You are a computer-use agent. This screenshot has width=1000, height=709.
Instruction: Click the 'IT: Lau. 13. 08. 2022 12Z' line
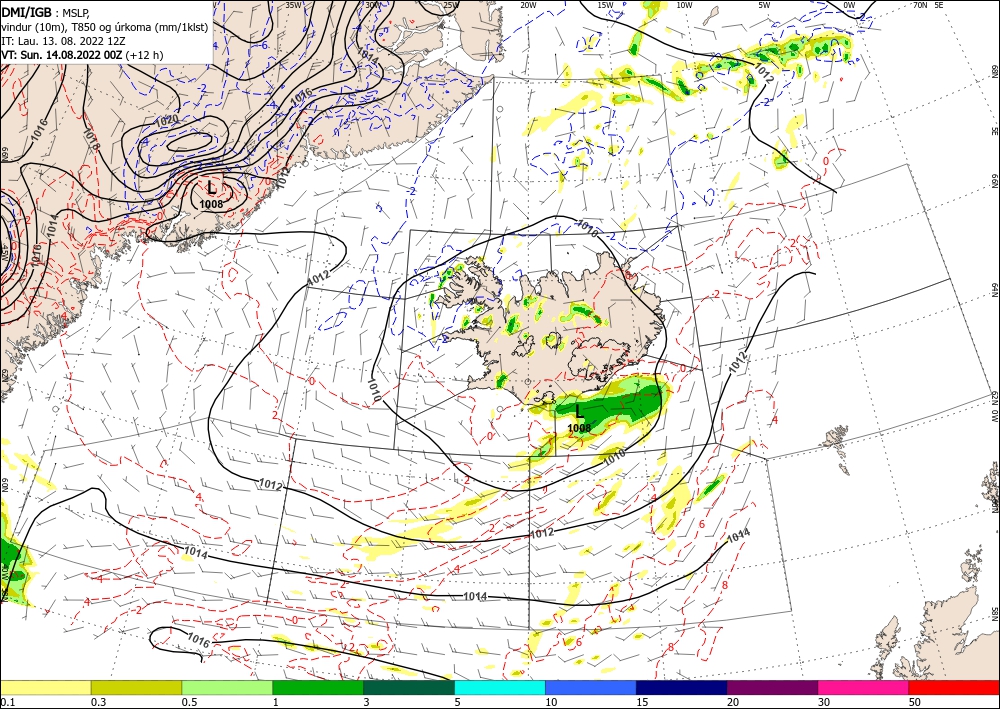[63, 41]
